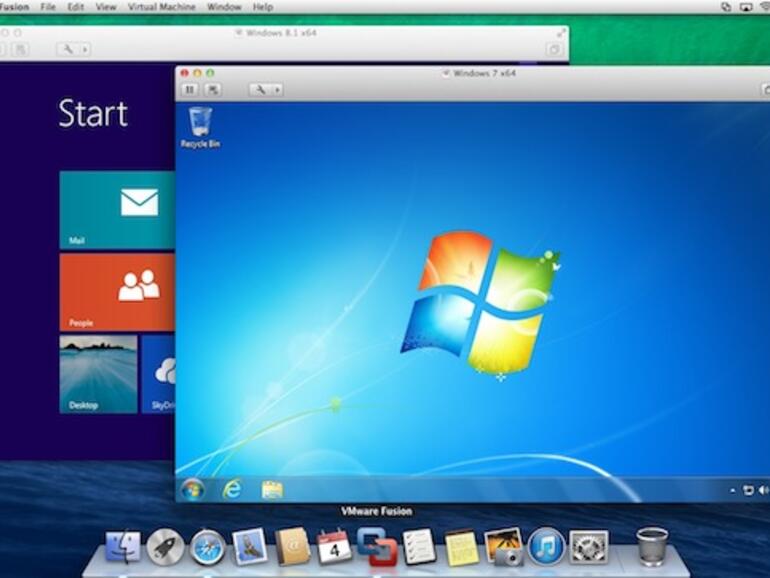Open Calendar from the Dock

[334, 546]
